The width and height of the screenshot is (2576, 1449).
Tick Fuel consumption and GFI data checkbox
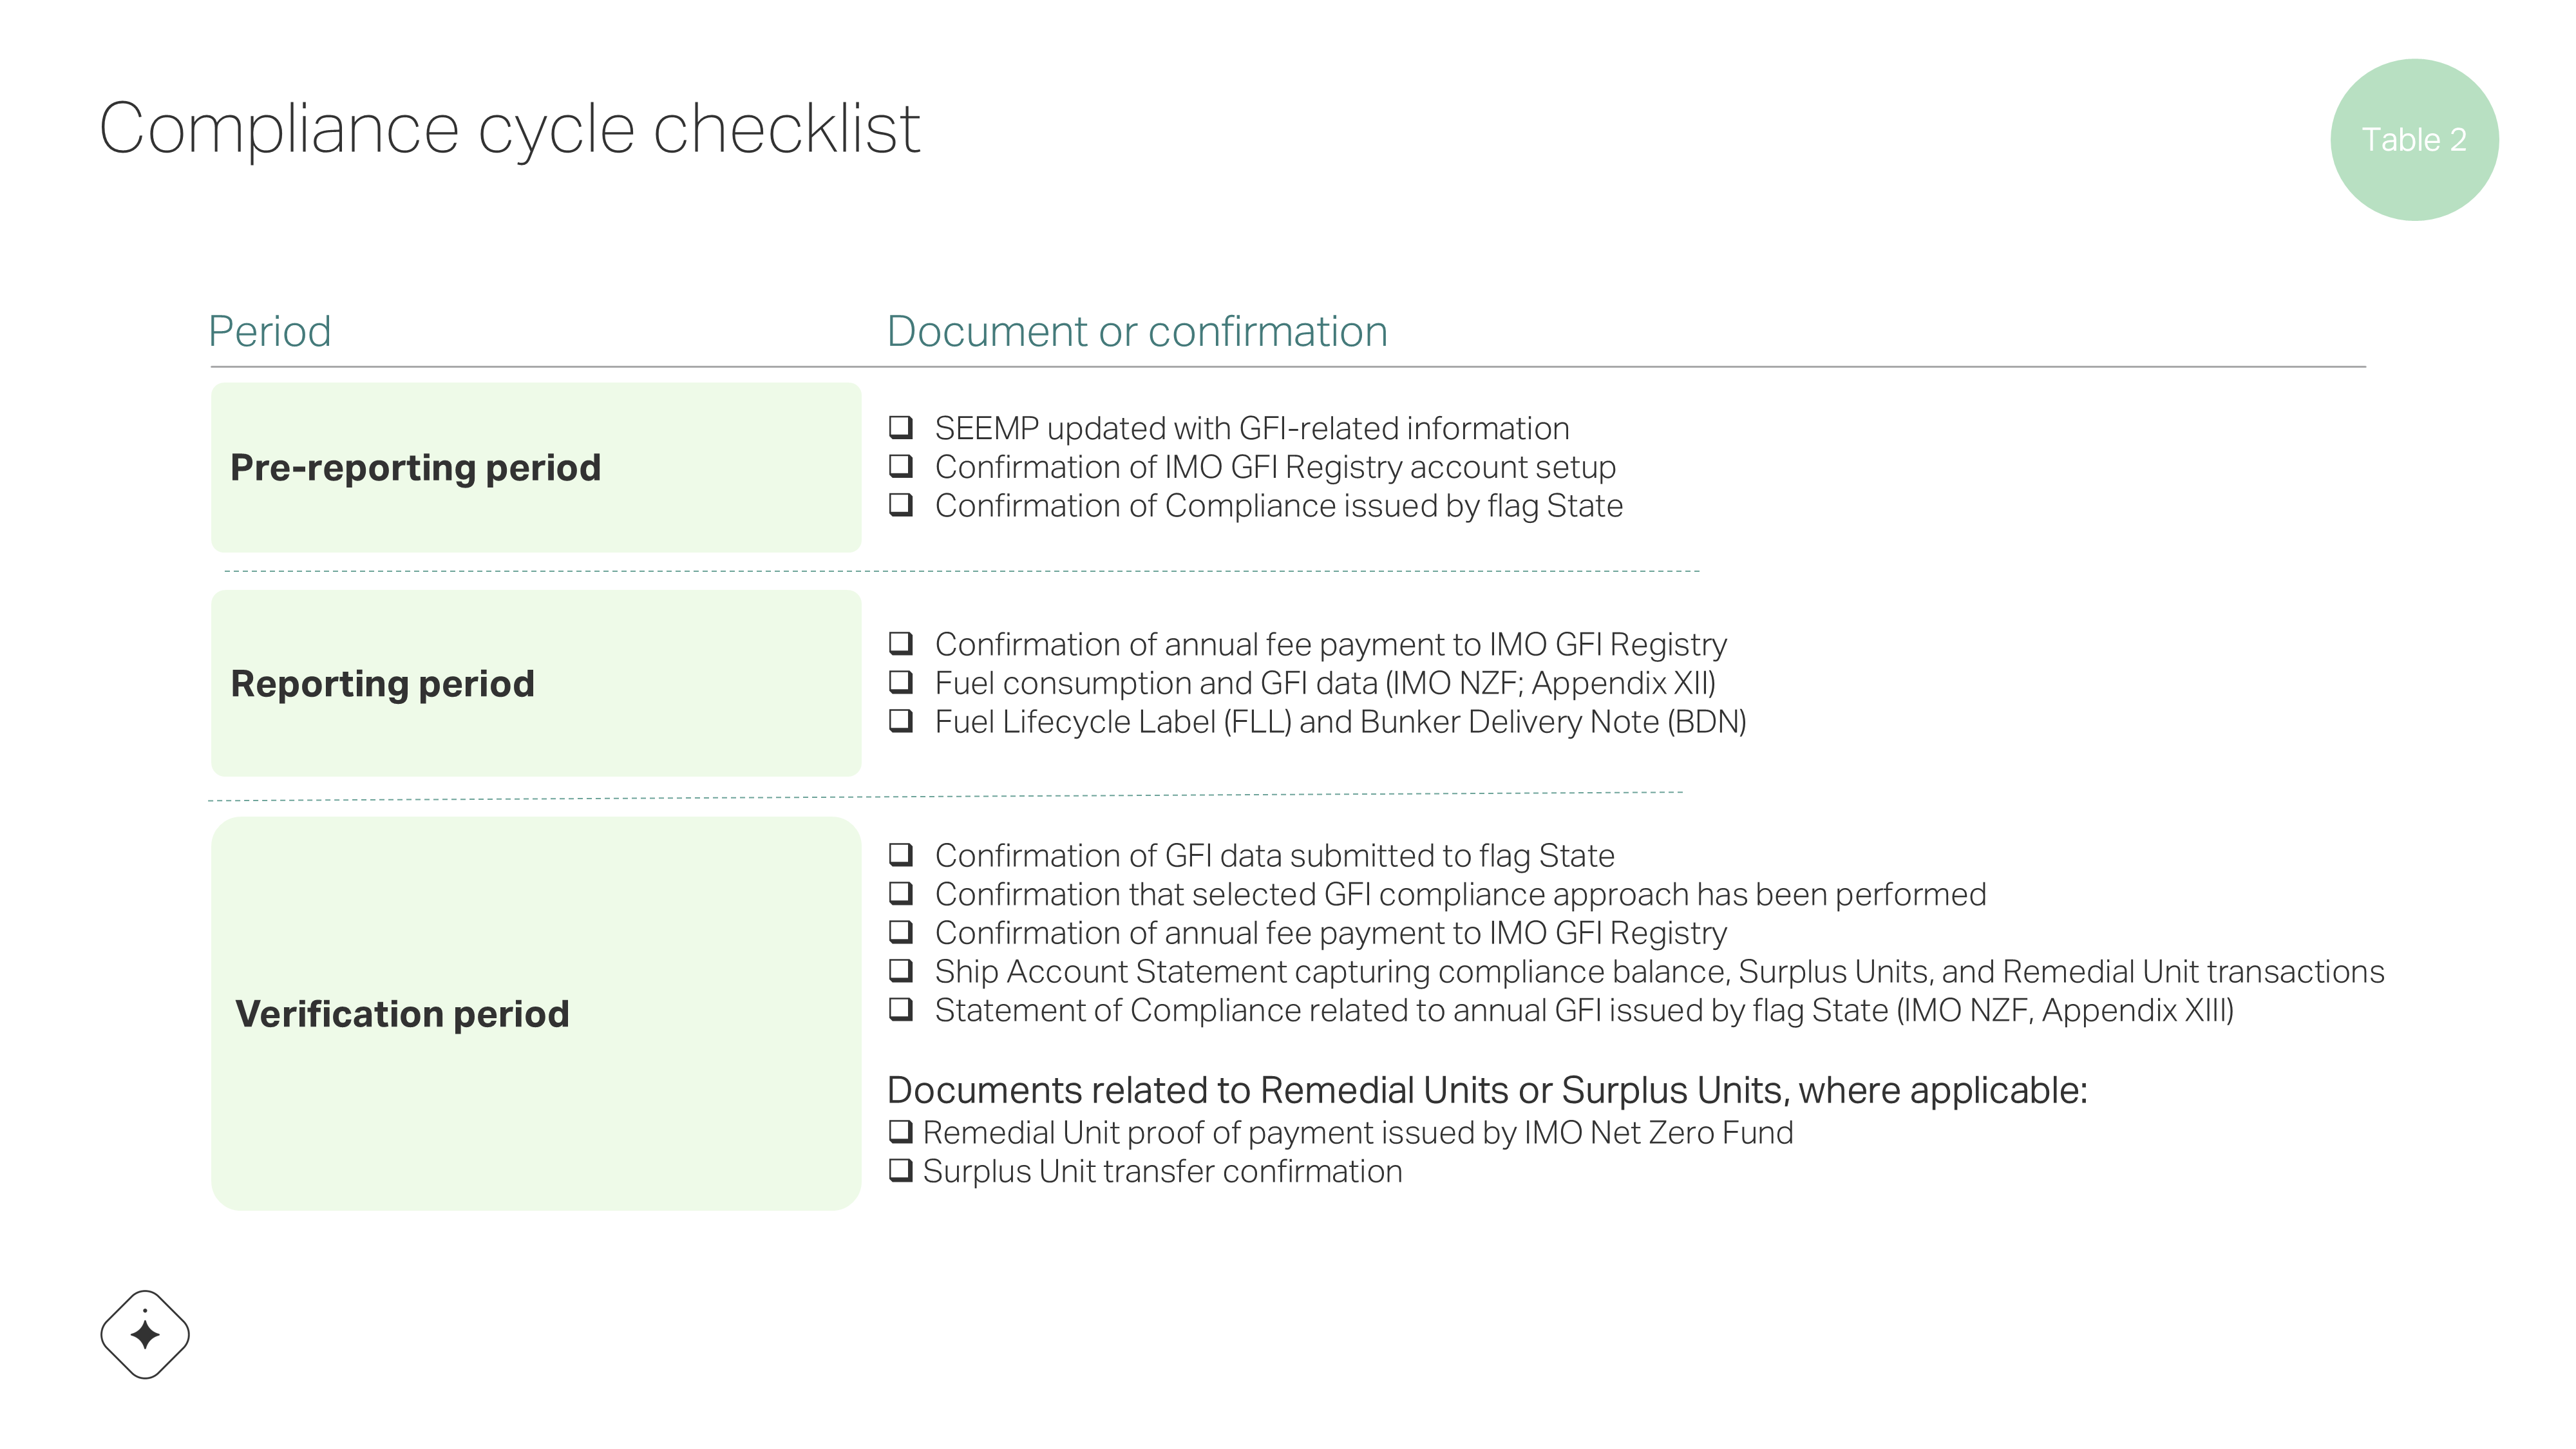tap(901, 682)
